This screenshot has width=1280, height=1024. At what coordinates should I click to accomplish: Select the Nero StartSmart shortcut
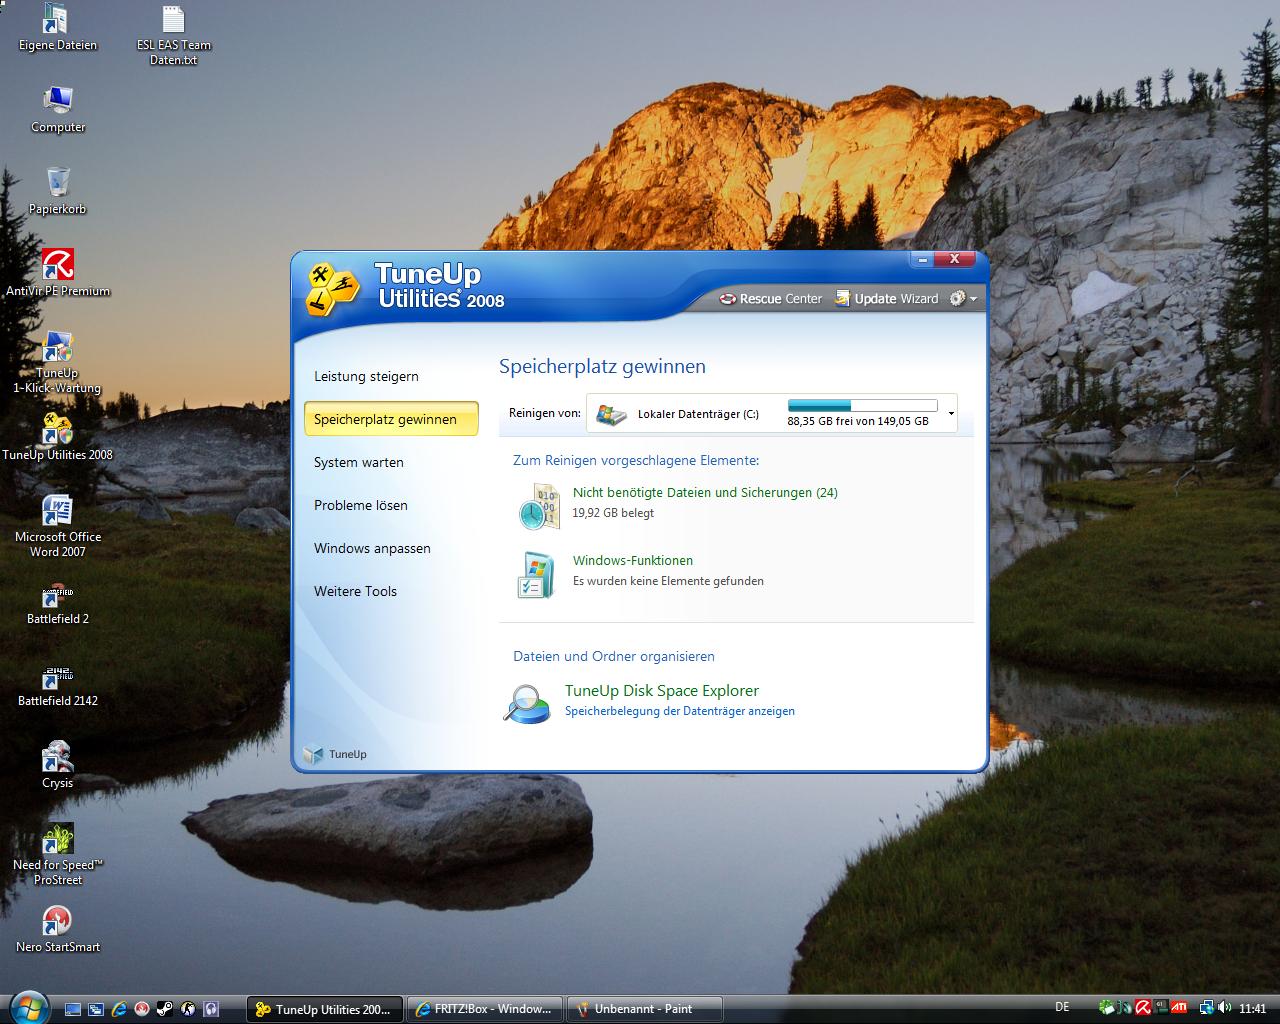pos(58,930)
